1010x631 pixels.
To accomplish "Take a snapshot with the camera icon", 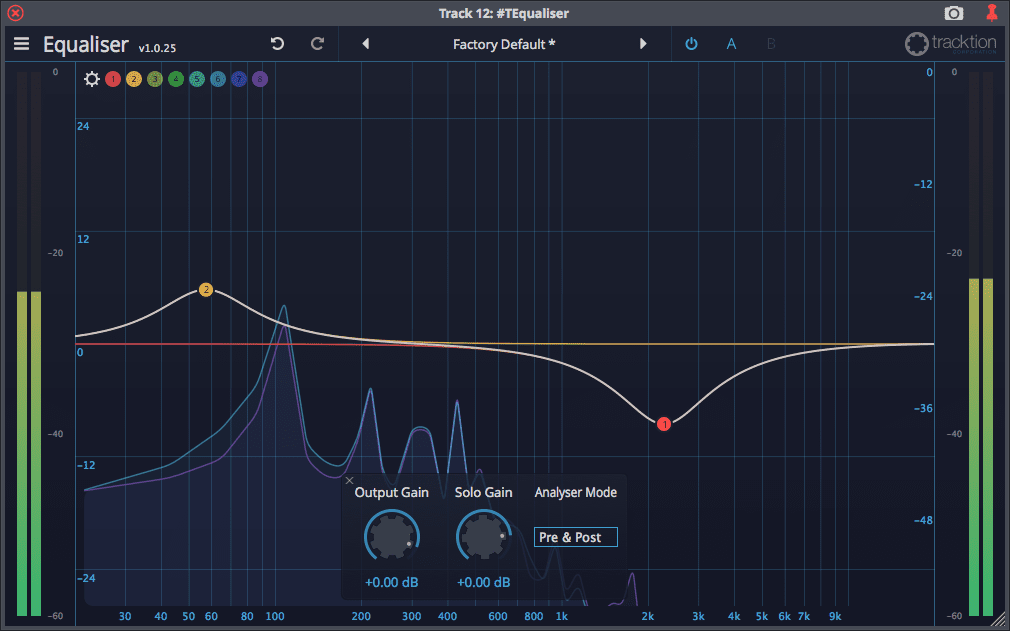I will coord(954,13).
